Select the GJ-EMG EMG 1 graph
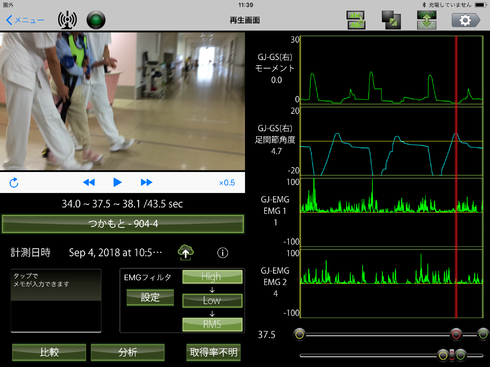 point(392,212)
